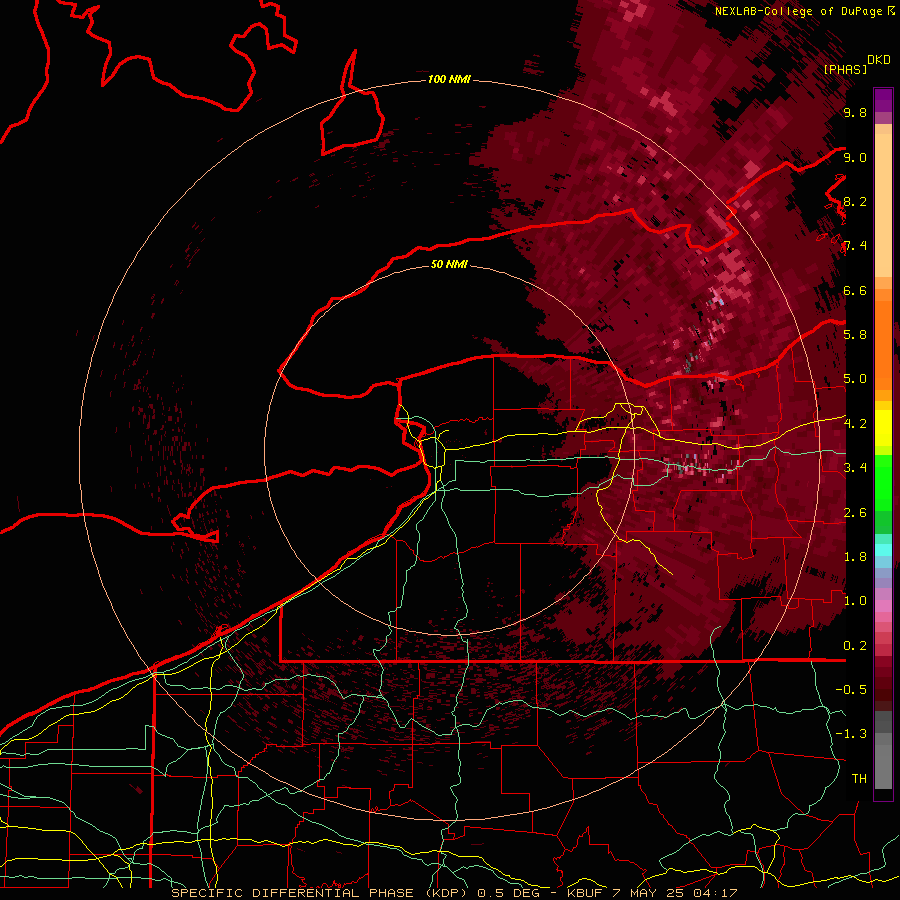Click the NEXLAB-College of DuPage label

[x=800, y=11]
